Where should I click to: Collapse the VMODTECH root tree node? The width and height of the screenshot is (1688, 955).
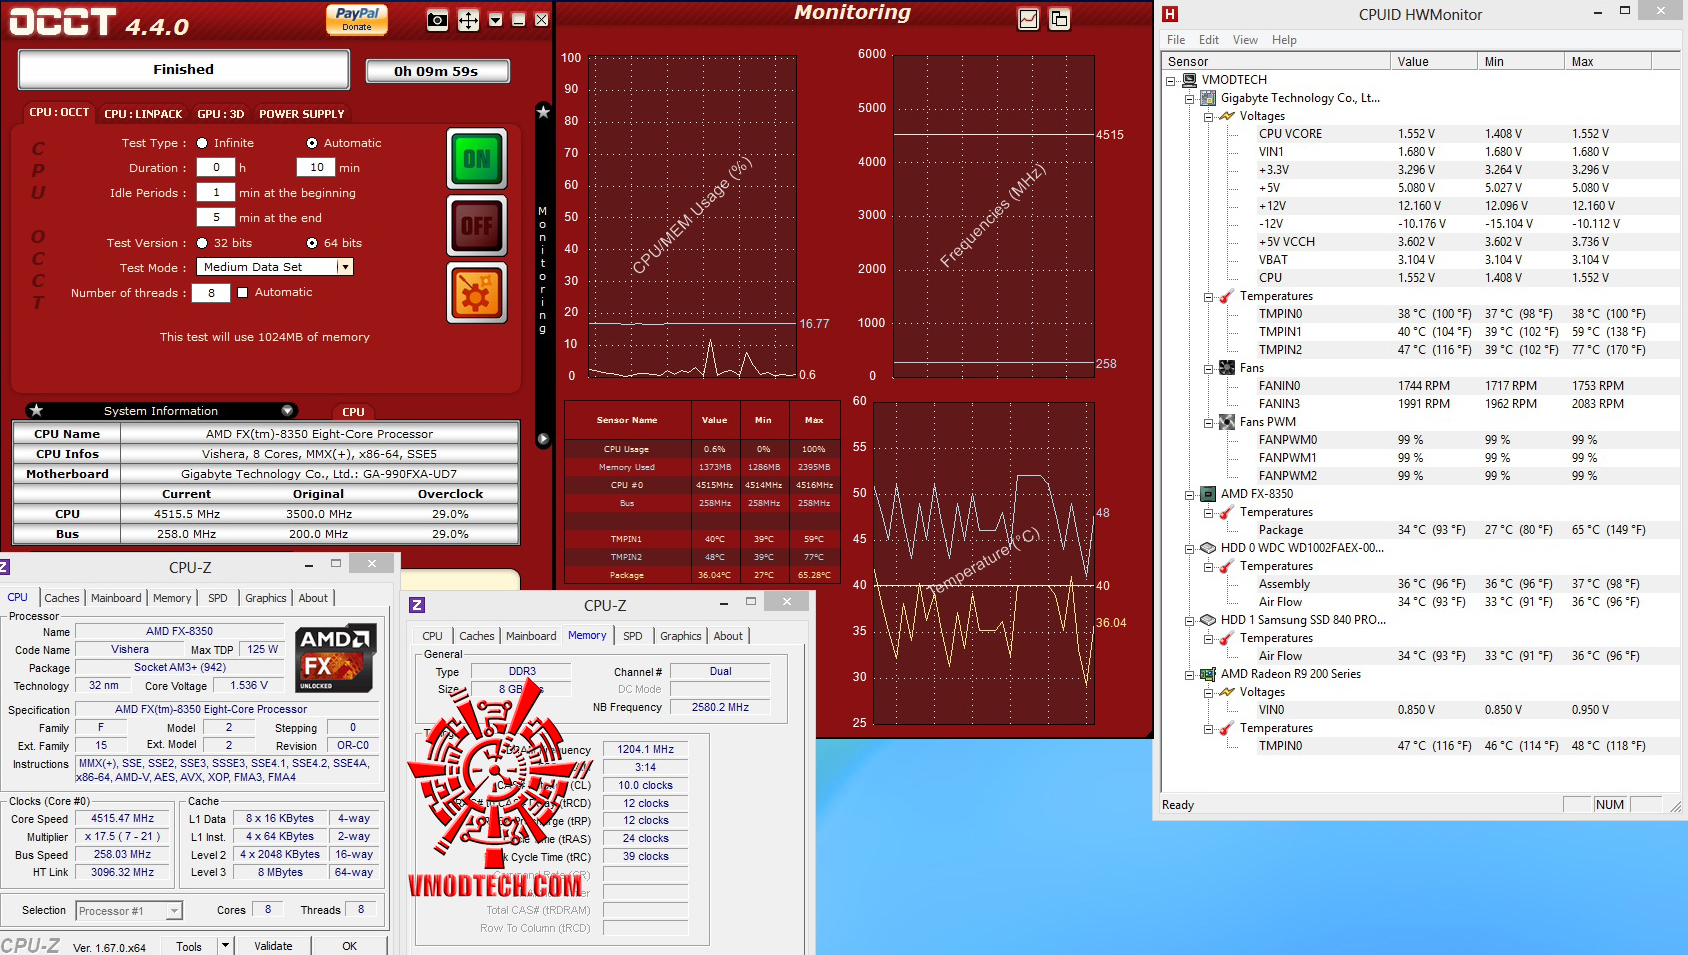click(x=1171, y=80)
